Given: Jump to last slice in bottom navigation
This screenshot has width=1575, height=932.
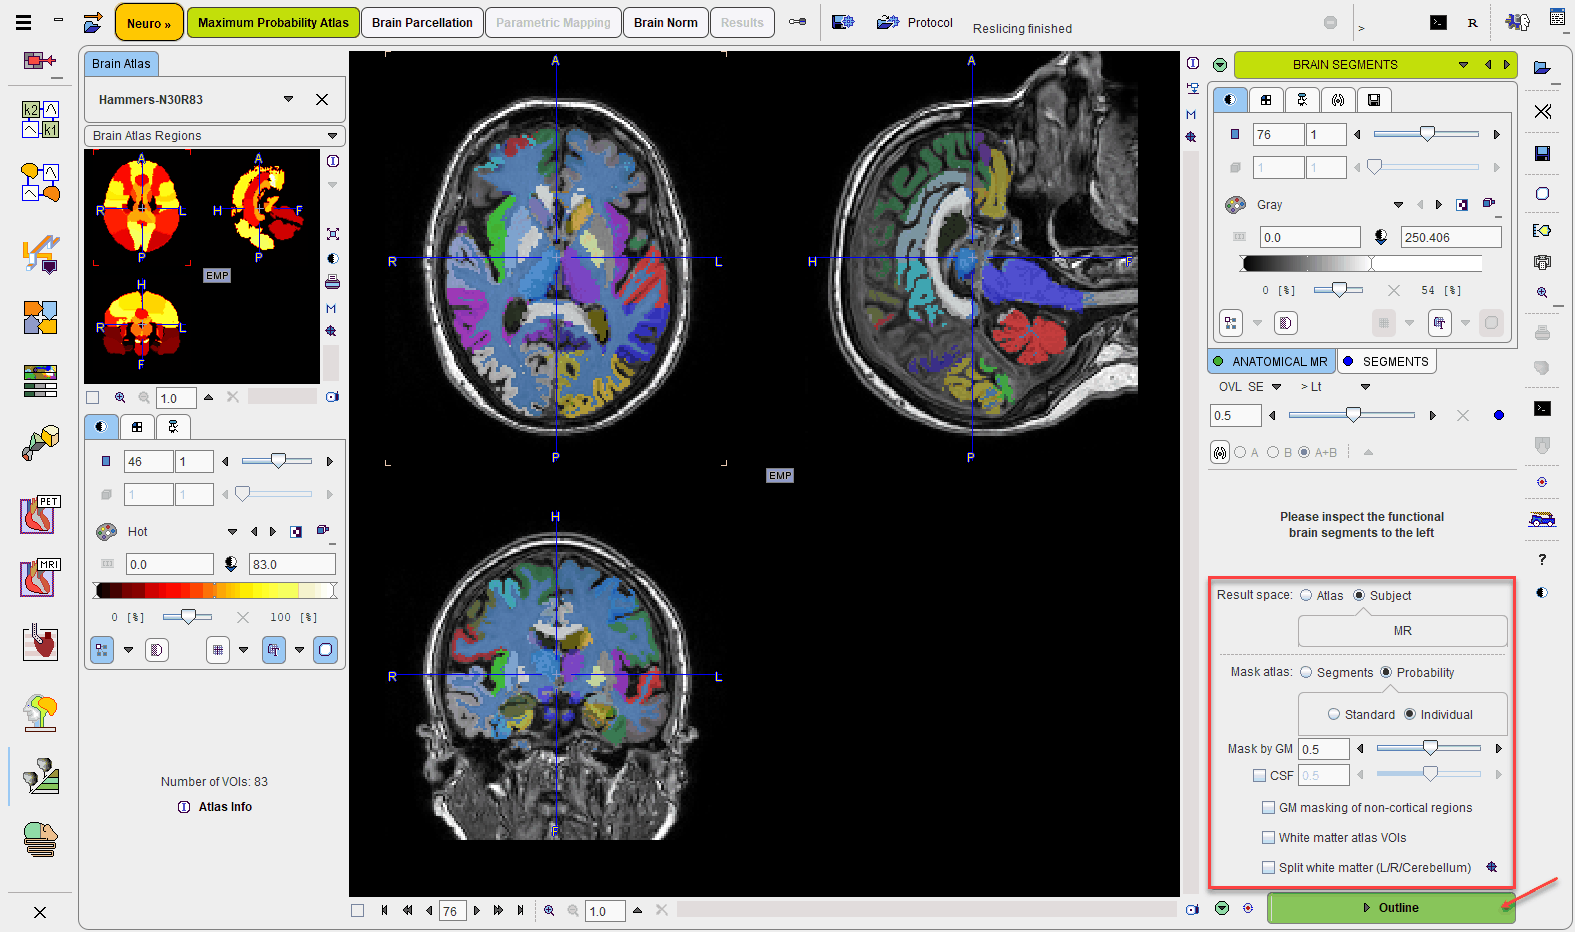Looking at the screenshot, I should point(520,910).
